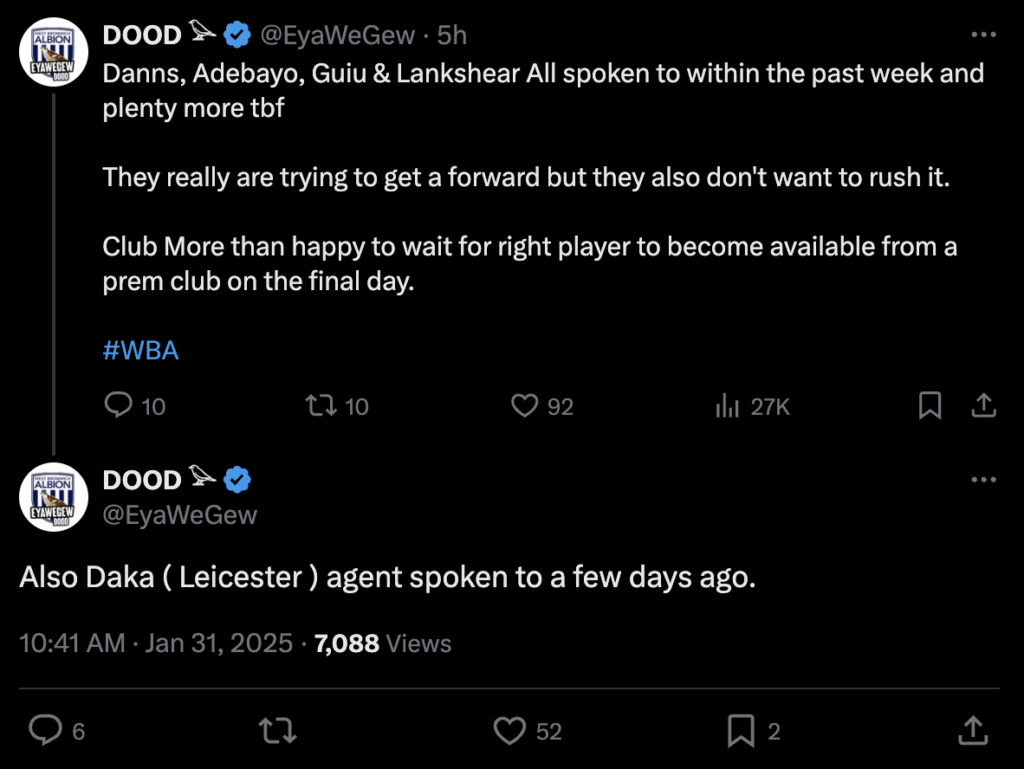The height and width of the screenshot is (769, 1024).
Task: Open the #WBA hashtag
Action: (140, 351)
